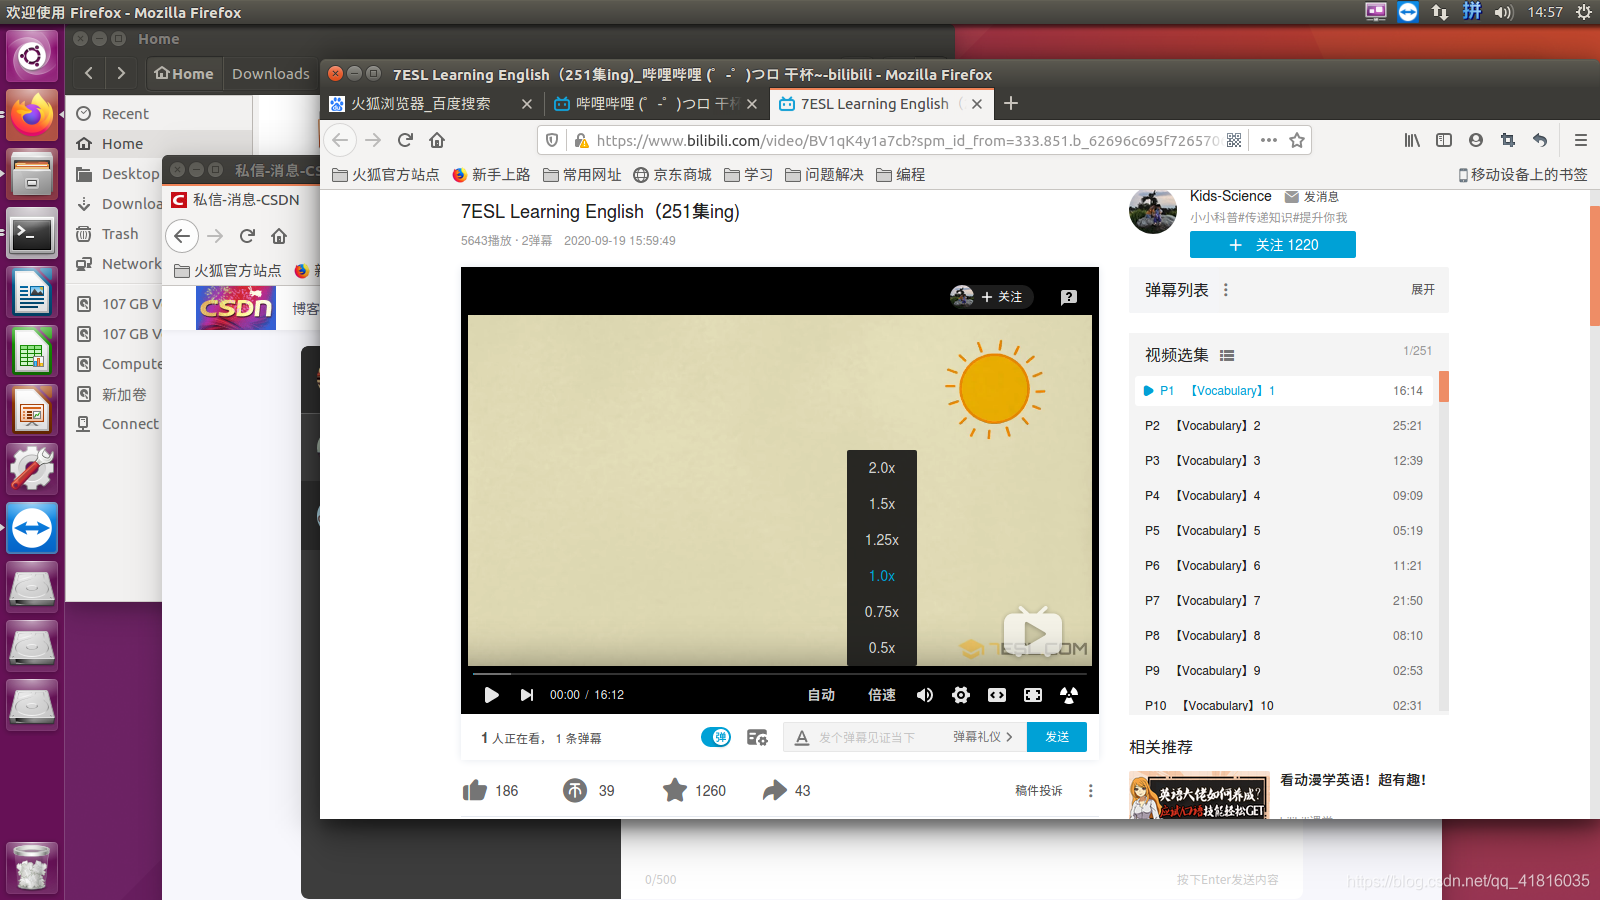Viewport: 1600px width, 900px height.
Task: Skip to next video in player
Action: 527,695
